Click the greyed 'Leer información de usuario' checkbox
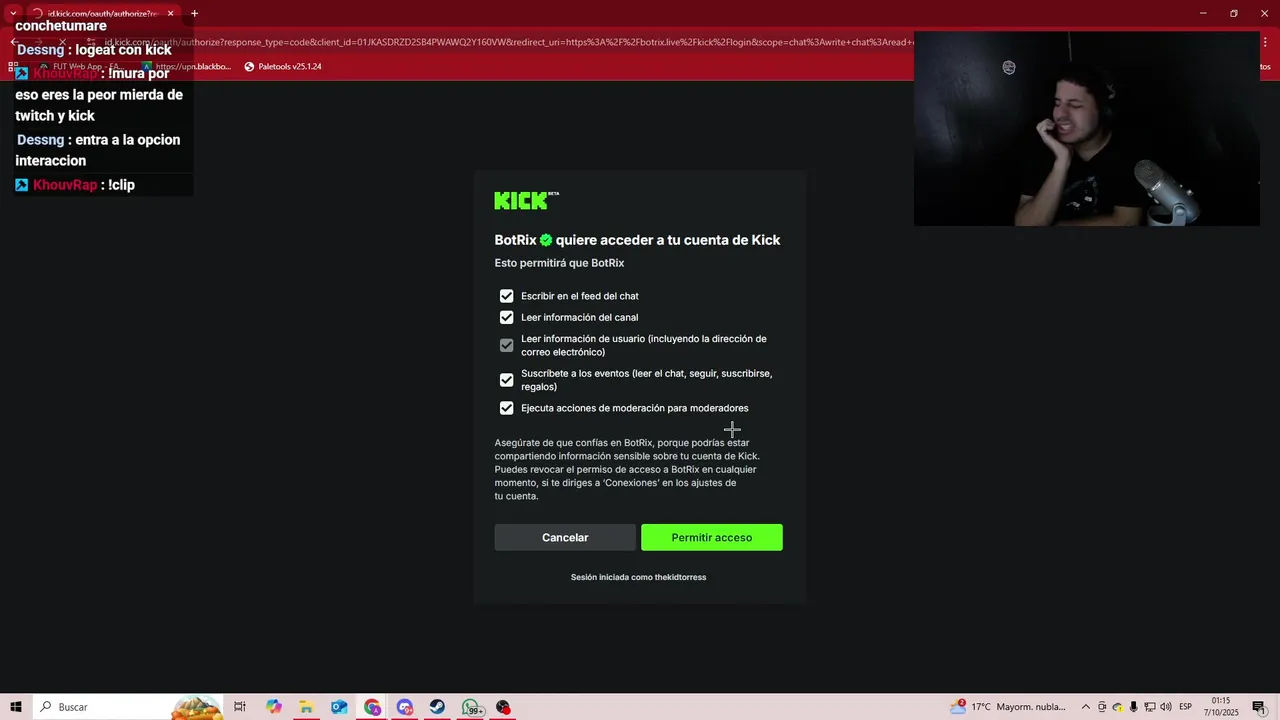 click(506, 345)
